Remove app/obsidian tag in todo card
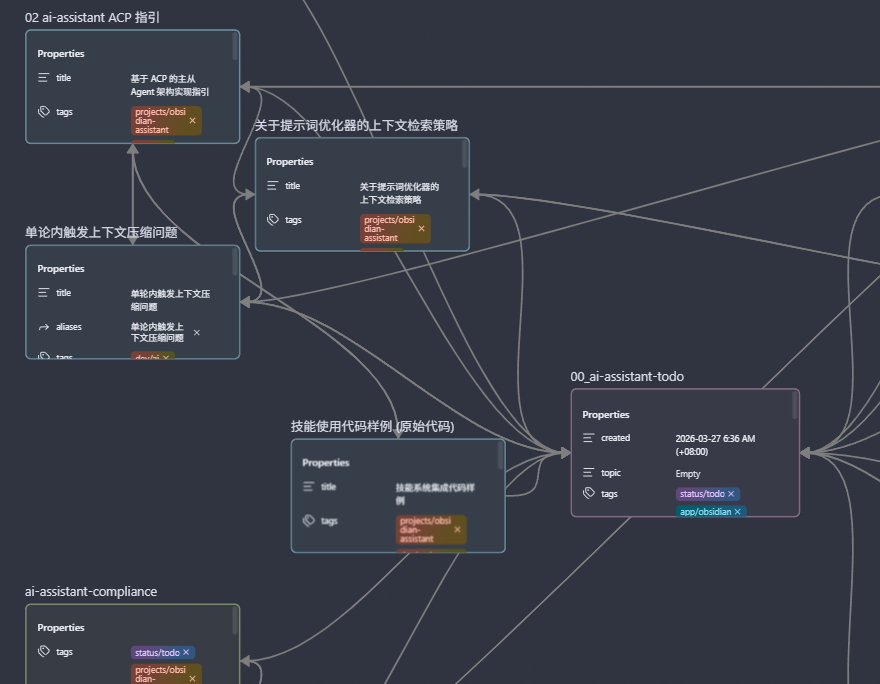The height and width of the screenshot is (684, 880). pos(737,512)
